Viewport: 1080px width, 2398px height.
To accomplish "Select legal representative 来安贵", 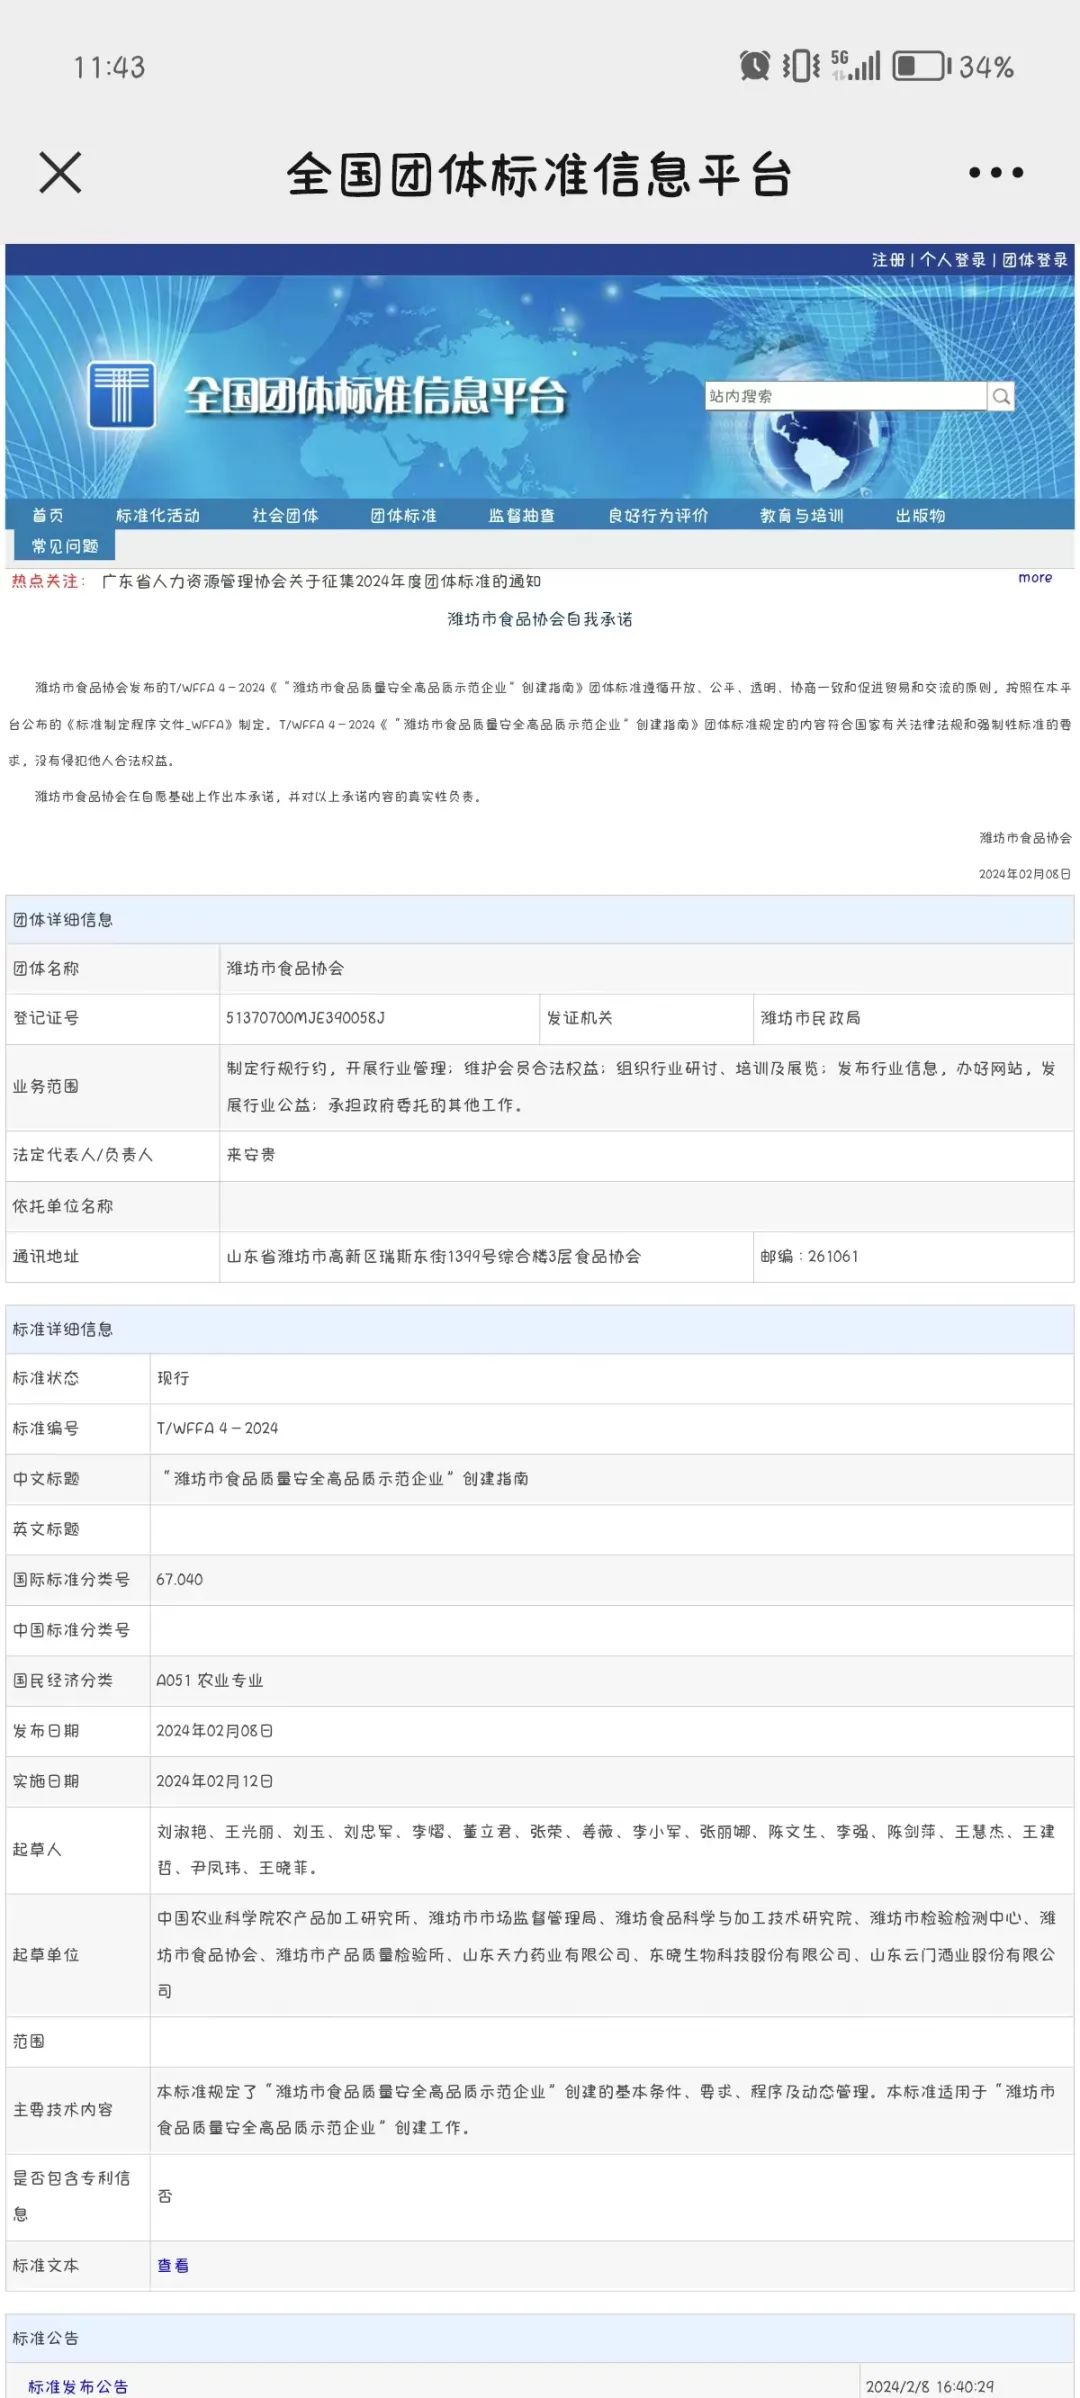I will coord(251,1155).
